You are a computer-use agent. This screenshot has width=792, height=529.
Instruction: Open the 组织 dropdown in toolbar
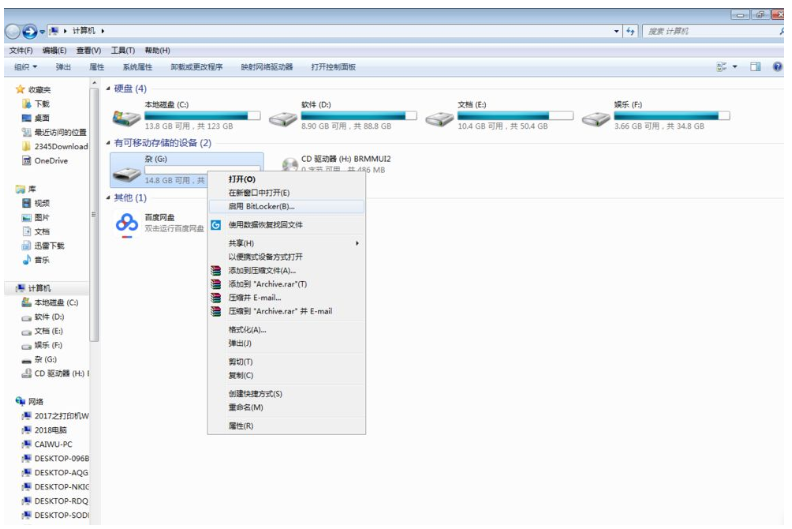click(26, 67)
